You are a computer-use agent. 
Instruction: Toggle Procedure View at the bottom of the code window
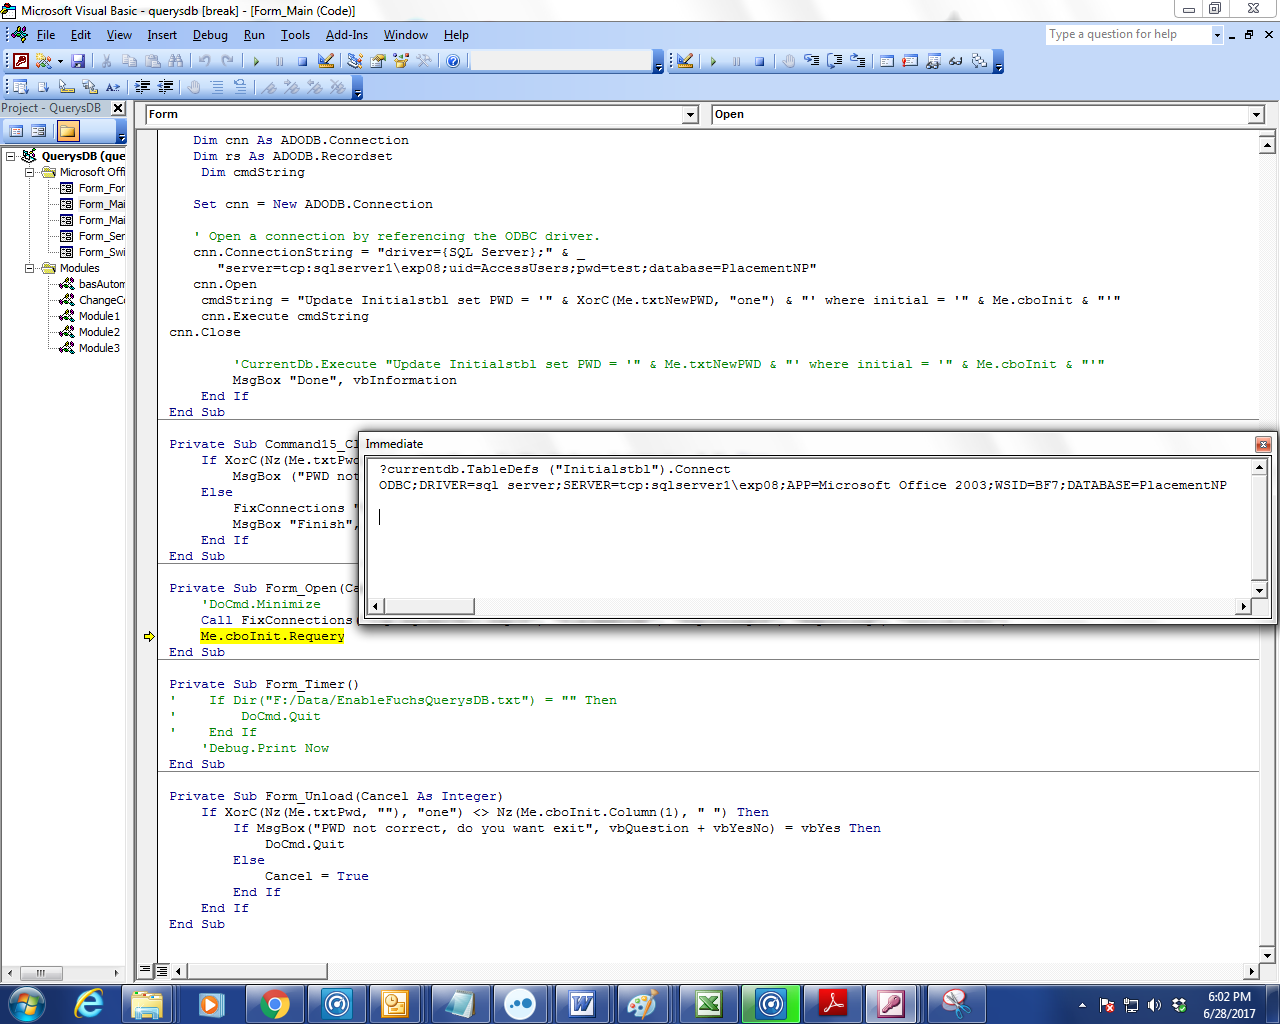(x=146, y=970)
